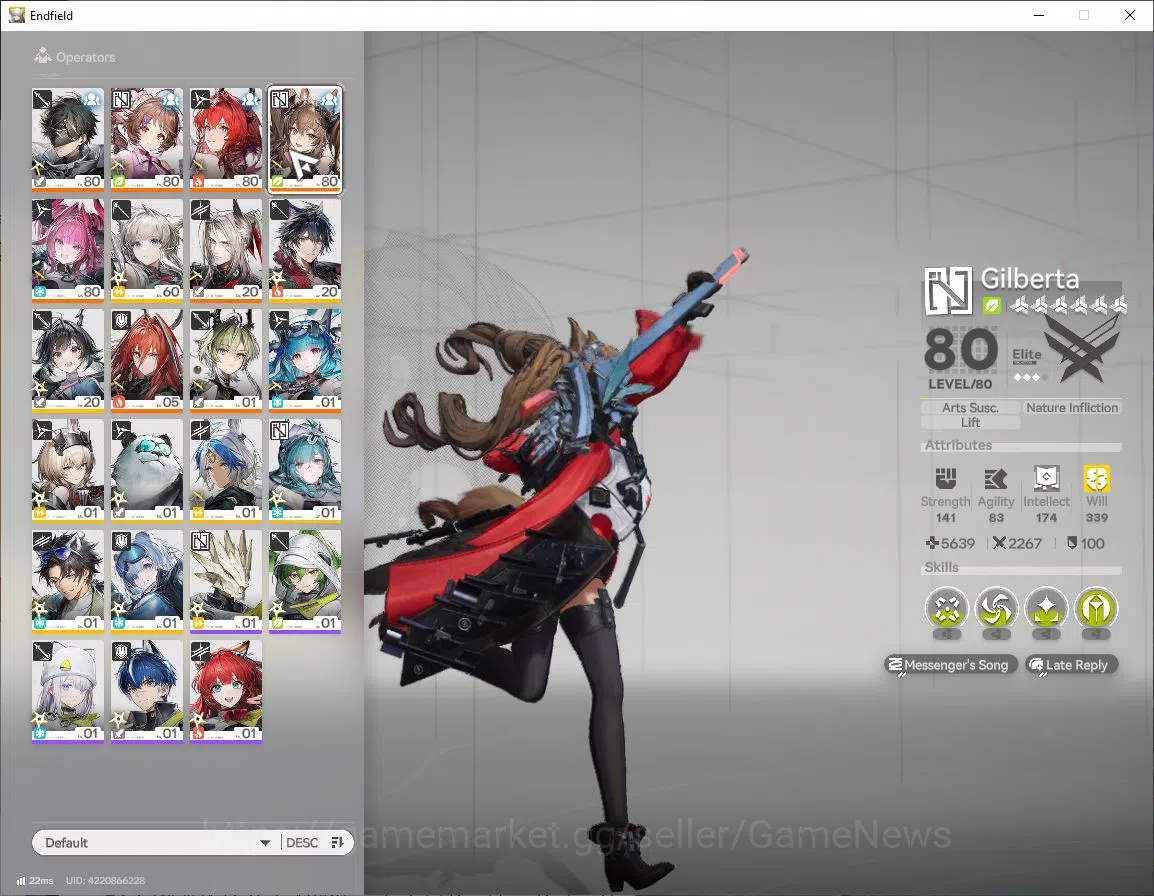Open the first skill icon with crossed pattern

(946, 609)
